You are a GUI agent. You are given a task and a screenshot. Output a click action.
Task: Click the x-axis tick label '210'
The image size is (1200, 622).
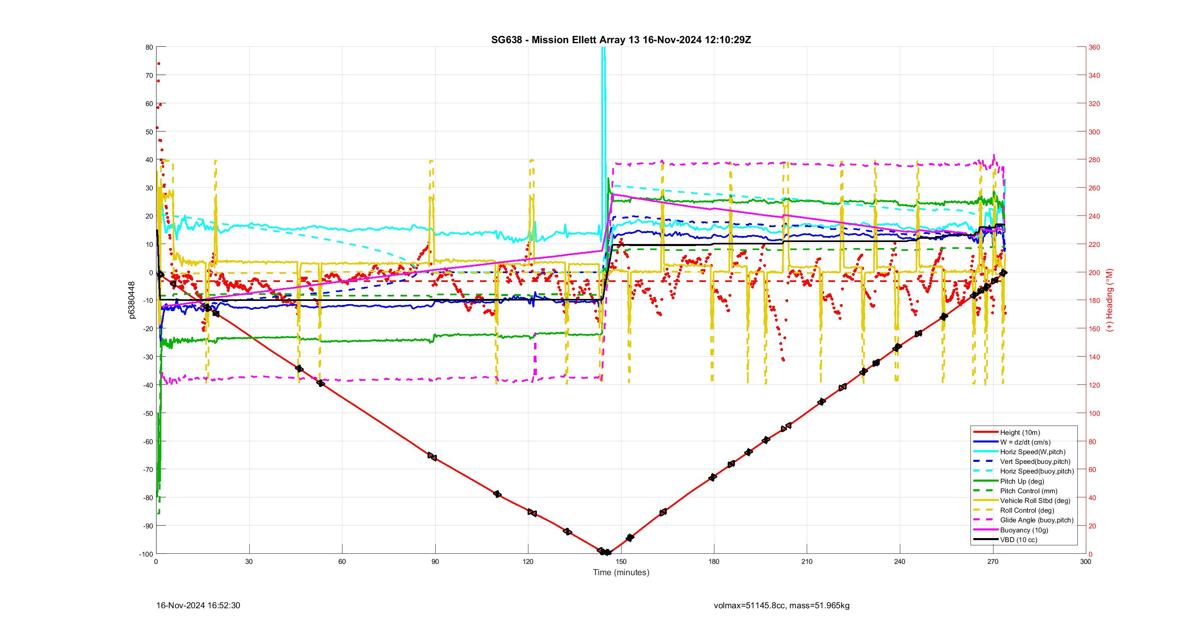[x=807, y=562]
